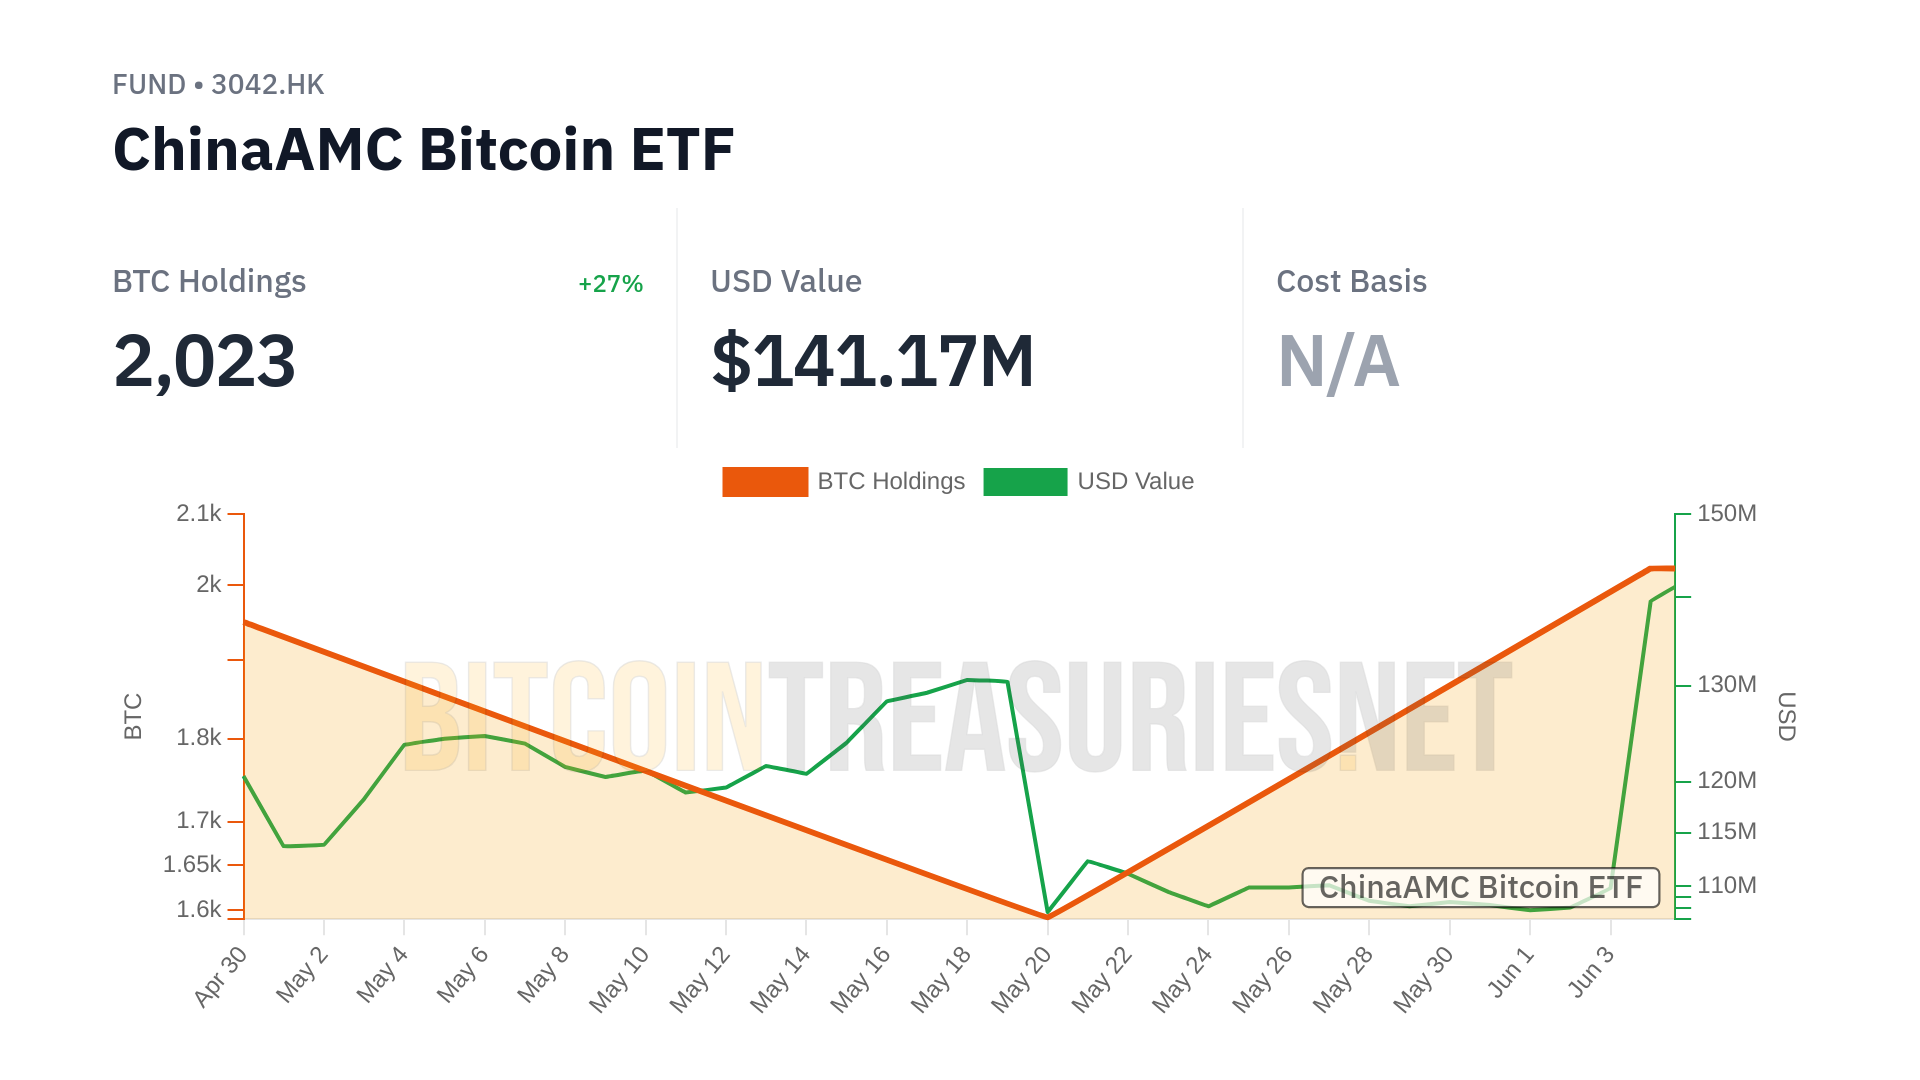The image size is (1920, 1080).
Task: Click the ChinaAMC Bitcoin ETF main heading
Action: [x=423, y=150]
